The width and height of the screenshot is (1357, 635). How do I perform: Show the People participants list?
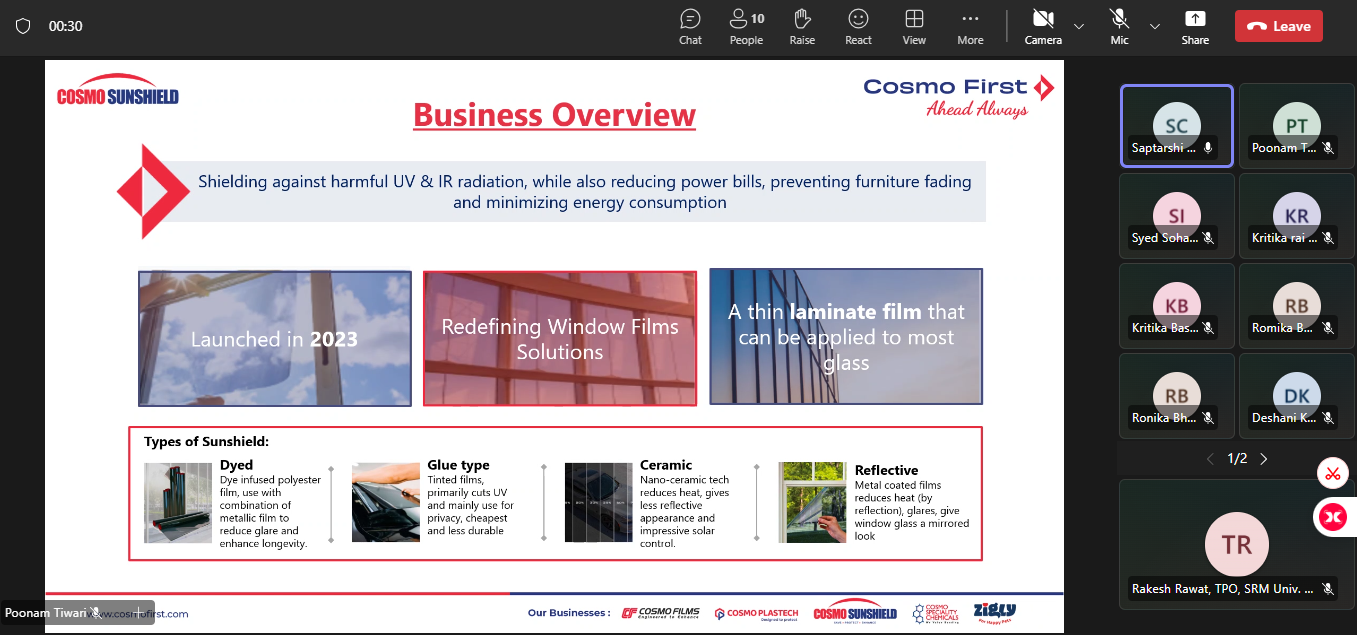point(746,27)
